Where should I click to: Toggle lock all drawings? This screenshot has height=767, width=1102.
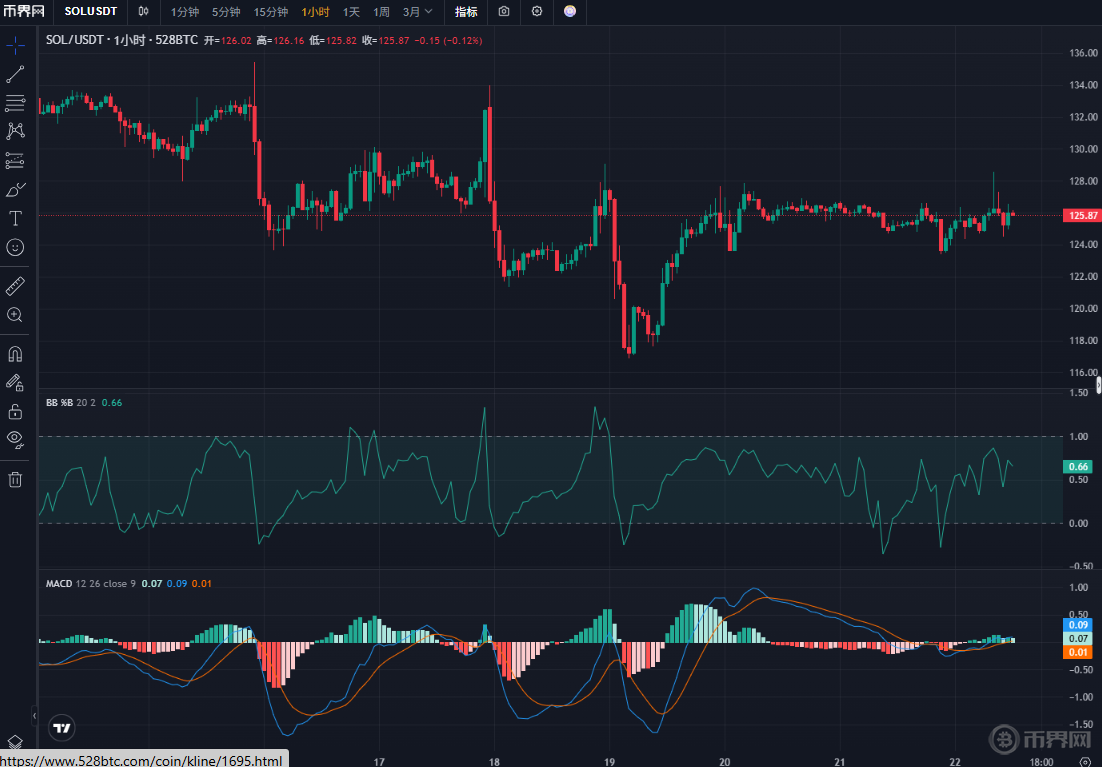click(x=15, y=411)
